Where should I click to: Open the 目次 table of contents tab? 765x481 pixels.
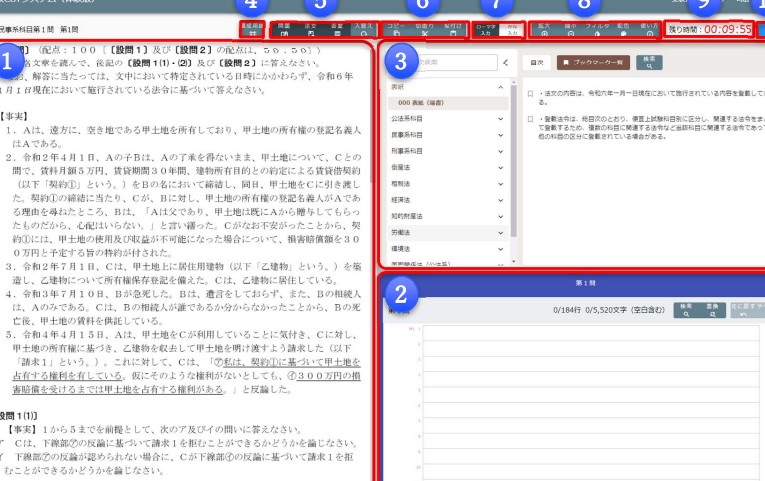537,62
